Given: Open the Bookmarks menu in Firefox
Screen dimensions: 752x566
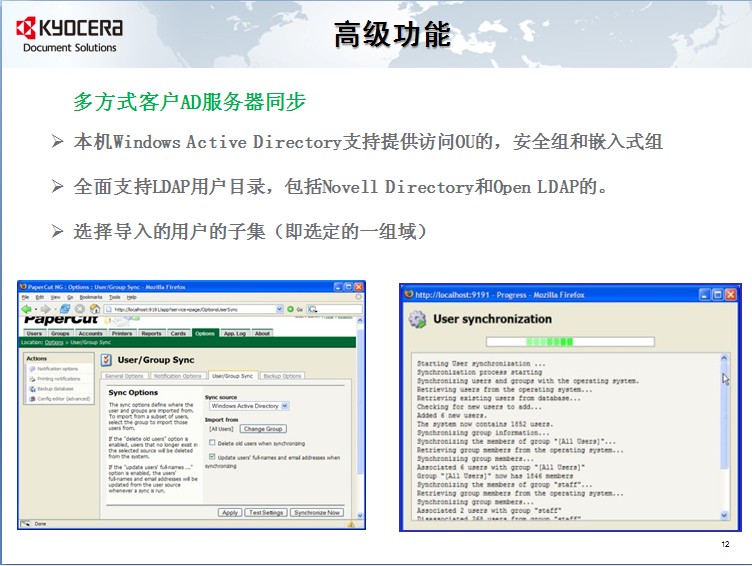Looking at the screenshot, I should (x=90, y=297).
